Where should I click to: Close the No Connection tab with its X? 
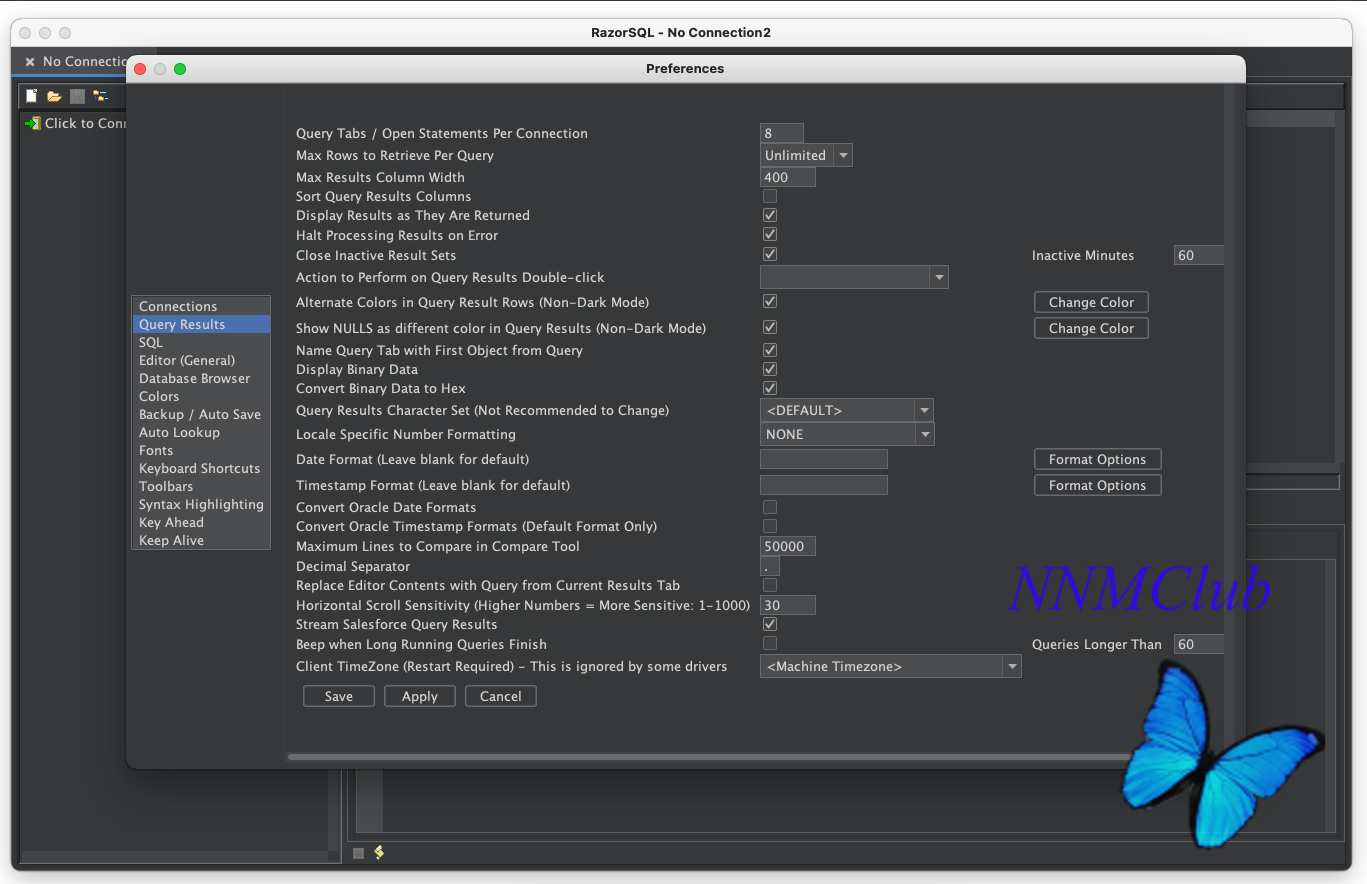(30, 62)
